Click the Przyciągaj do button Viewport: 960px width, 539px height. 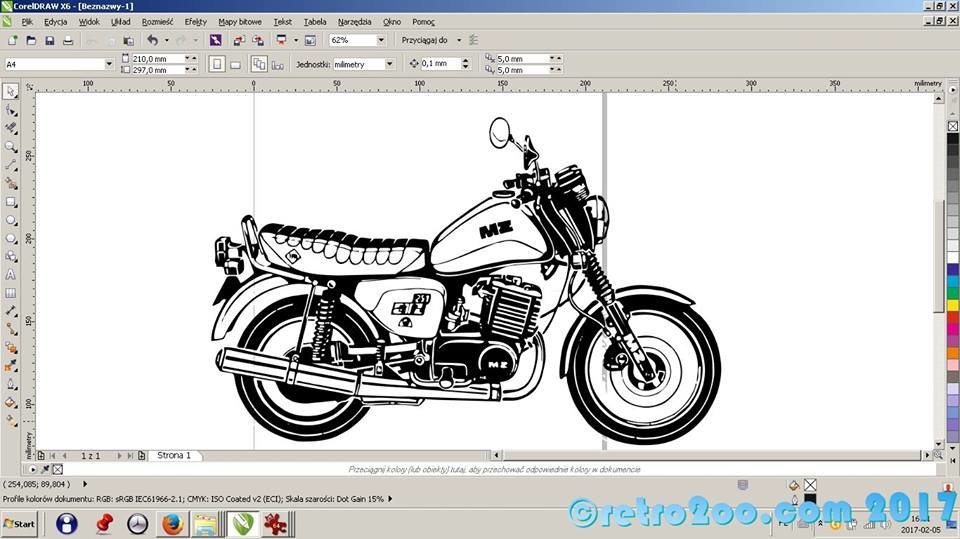coord(430,40)
